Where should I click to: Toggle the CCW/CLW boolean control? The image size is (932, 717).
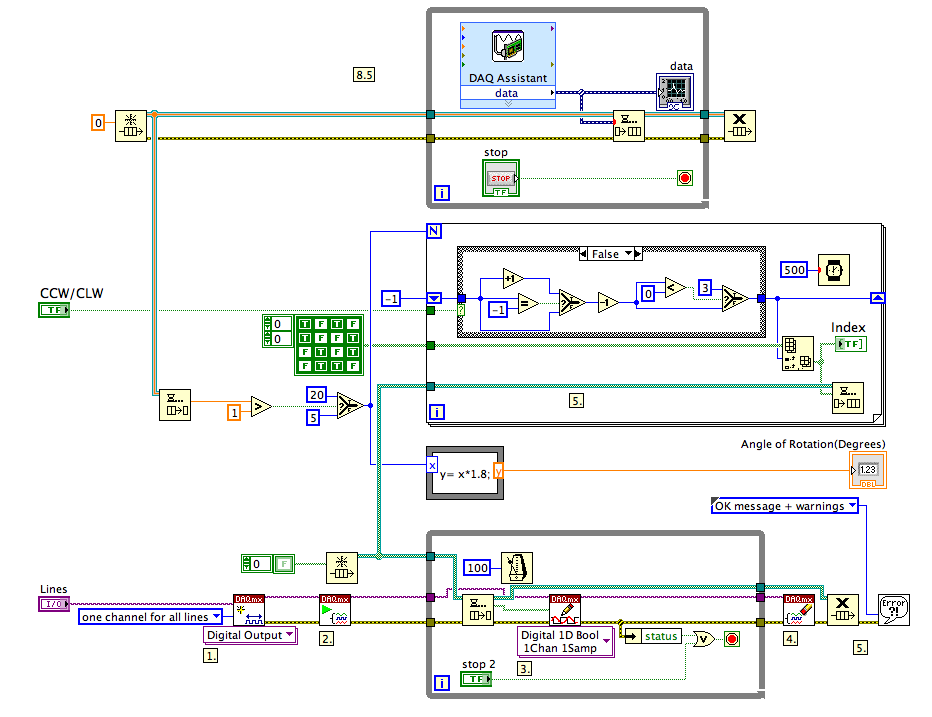coord(54,310)
